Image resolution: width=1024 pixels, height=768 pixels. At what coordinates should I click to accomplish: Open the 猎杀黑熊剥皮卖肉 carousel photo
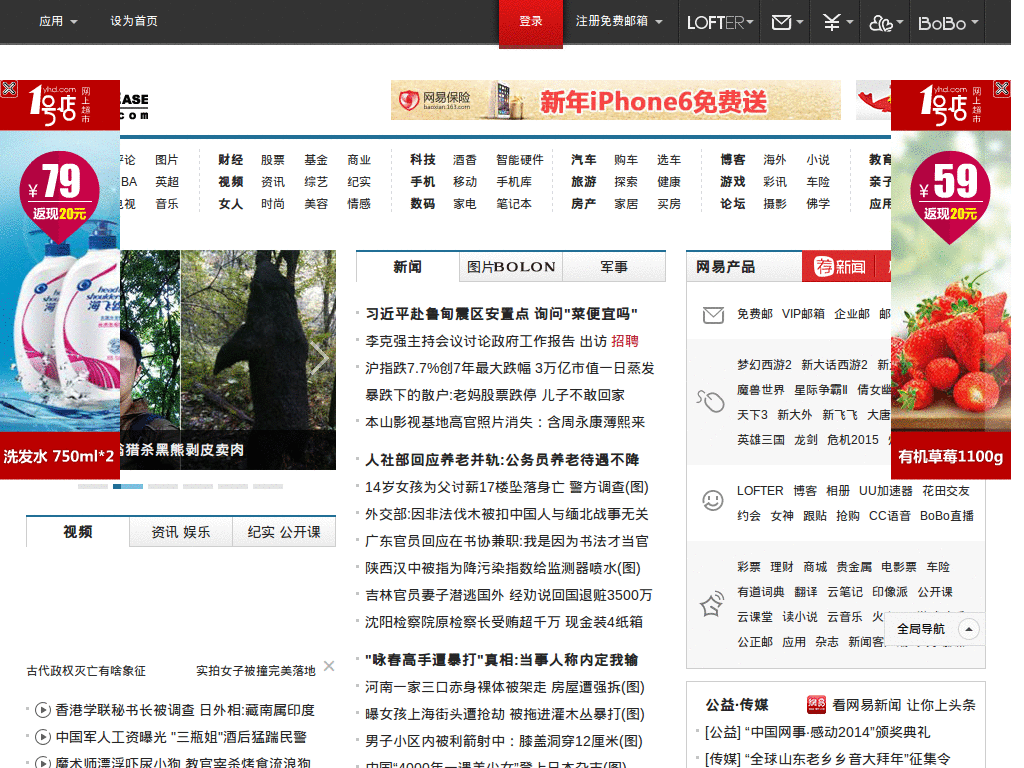tap(228, 360)
